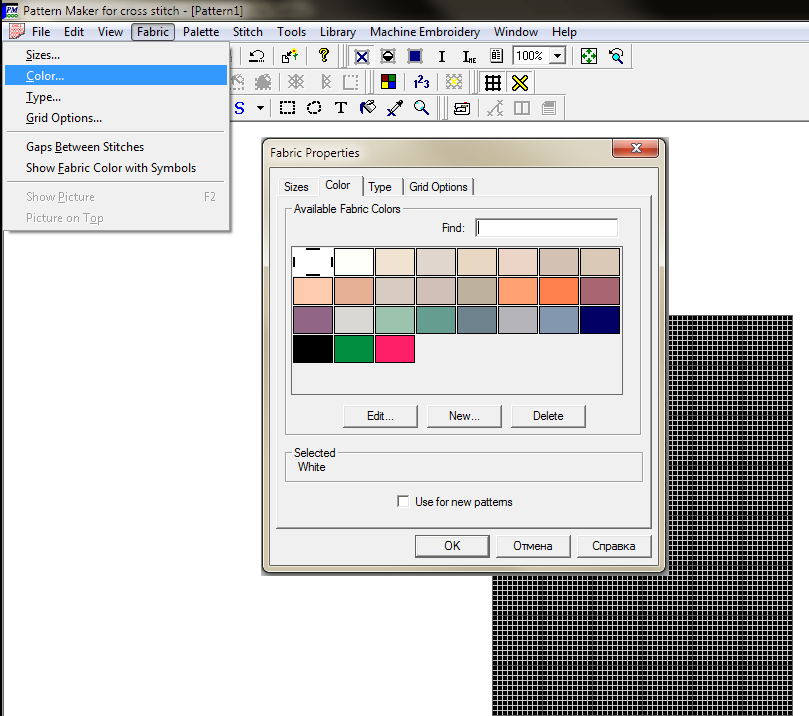The image size is (809, 716).
Task: Open the 100% zoom level dropdown
Action: coord(557,57)
